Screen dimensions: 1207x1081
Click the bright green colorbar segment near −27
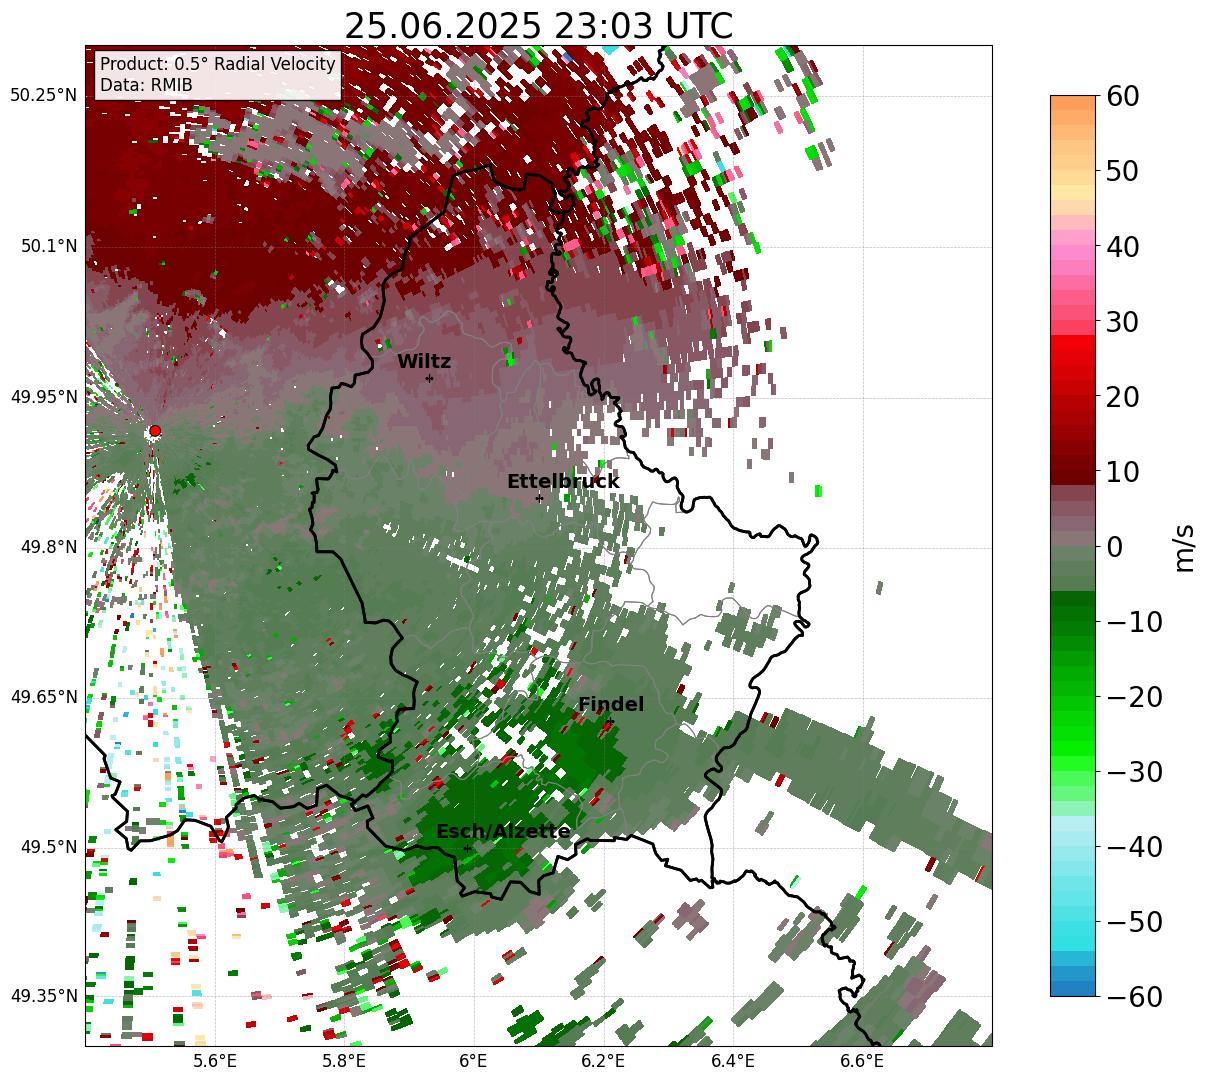pyautogui.click(x=1073, y=748)
